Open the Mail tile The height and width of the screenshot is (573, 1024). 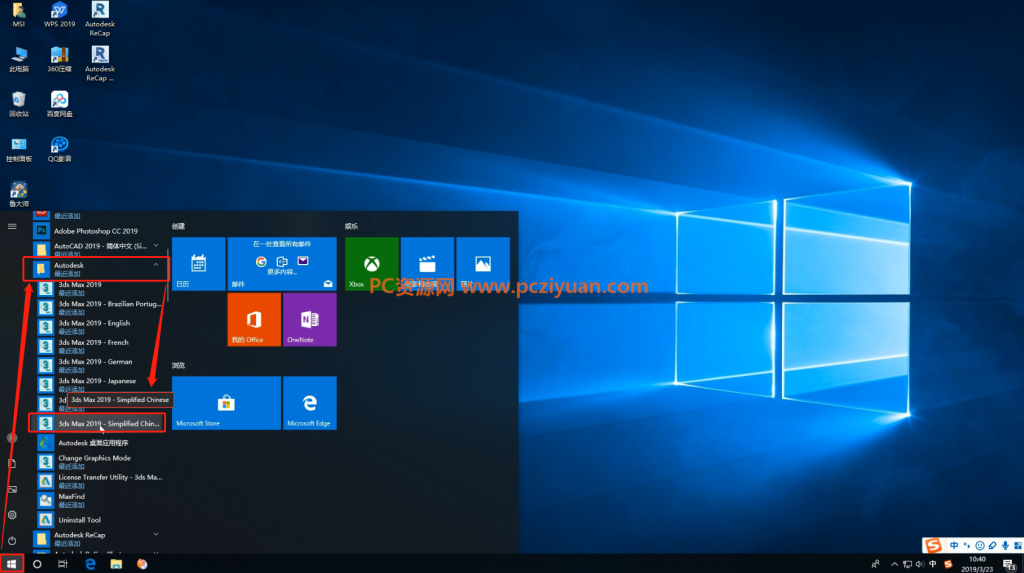(x=281, y=263)
